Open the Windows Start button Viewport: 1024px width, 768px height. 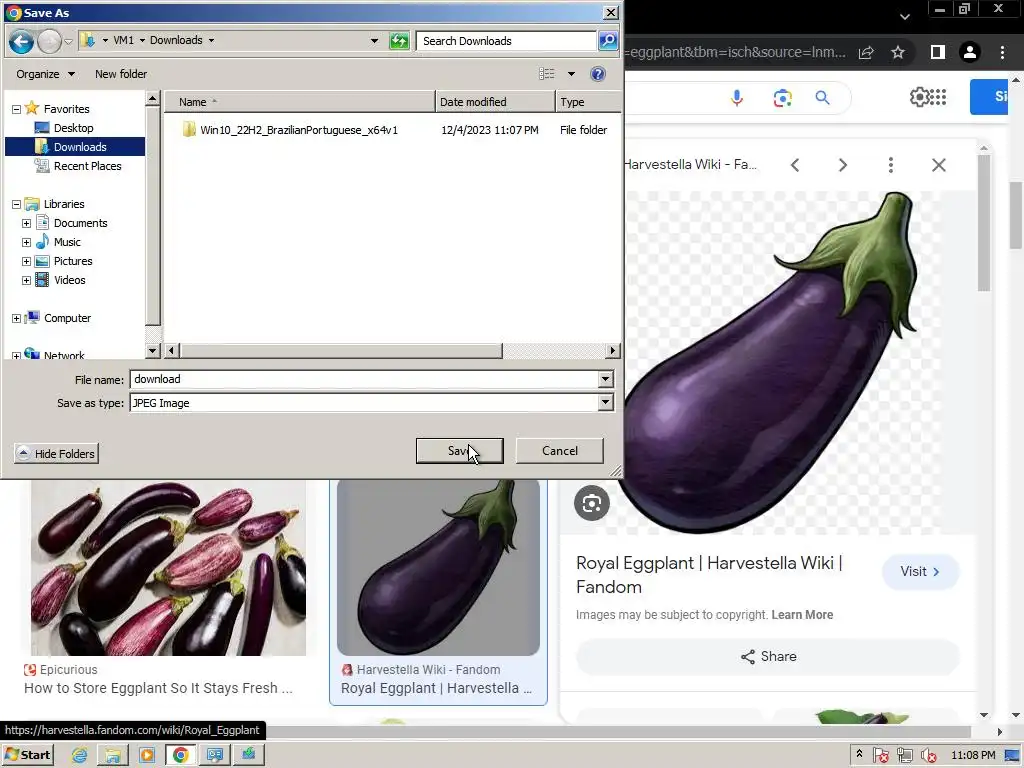coord(28,755)
